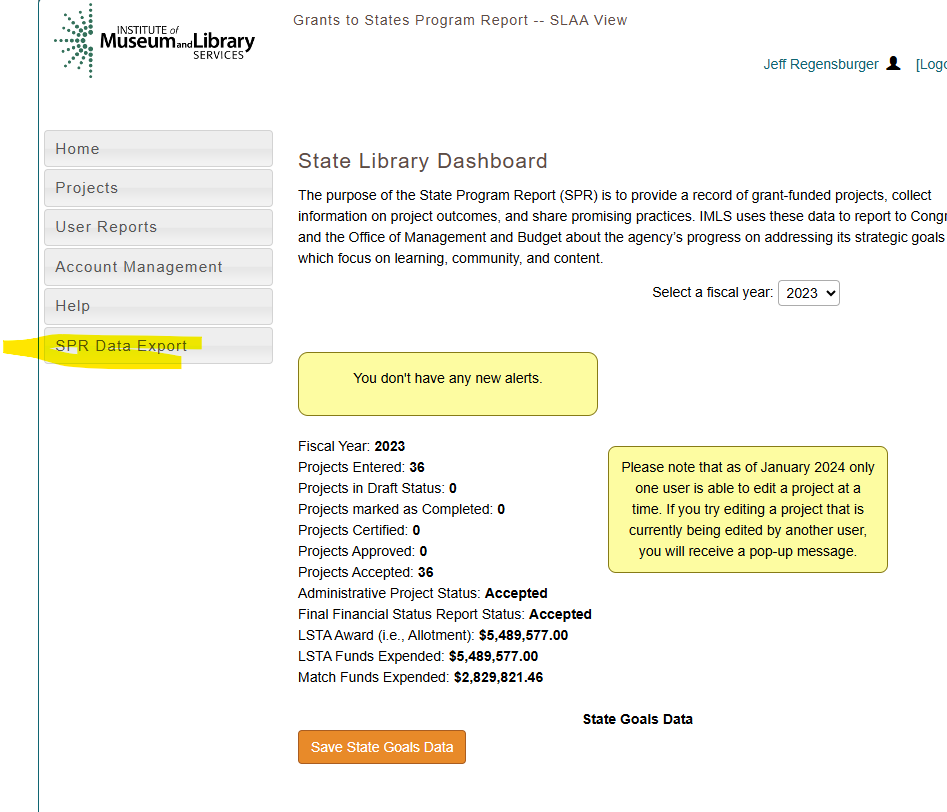Click Save State Goals Data button
The image size is (947, 812).
tap(382, 747)
